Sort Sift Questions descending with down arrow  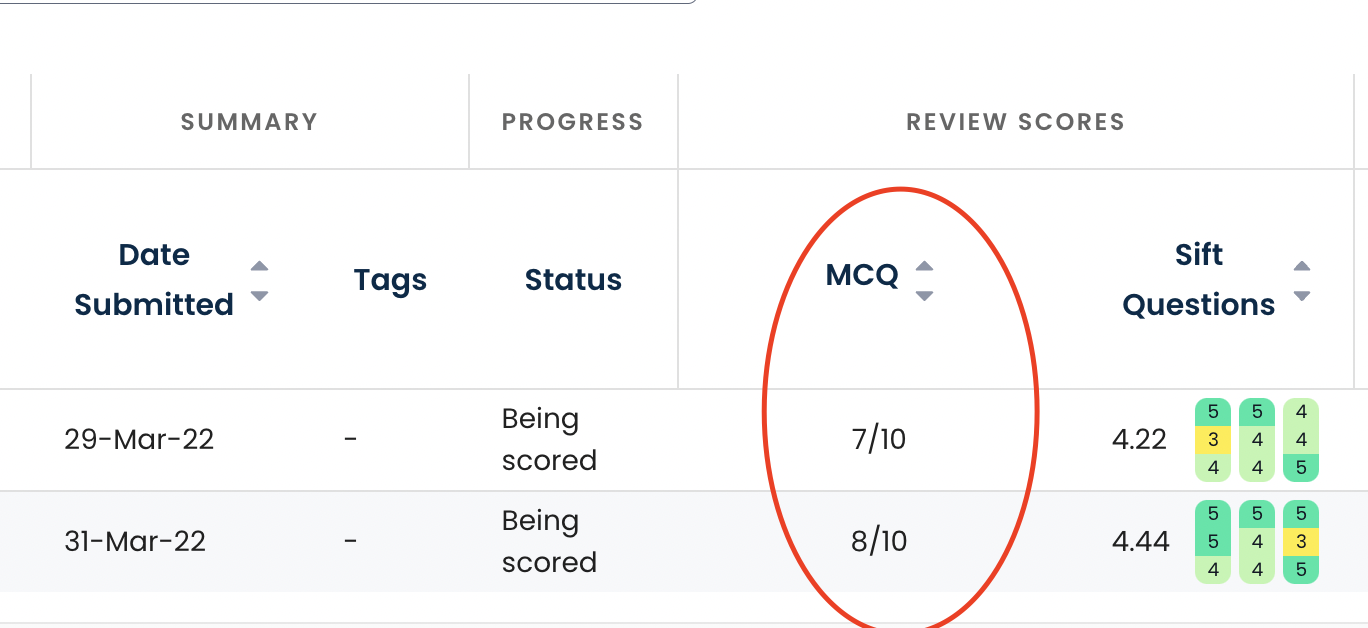(1301, 296)
